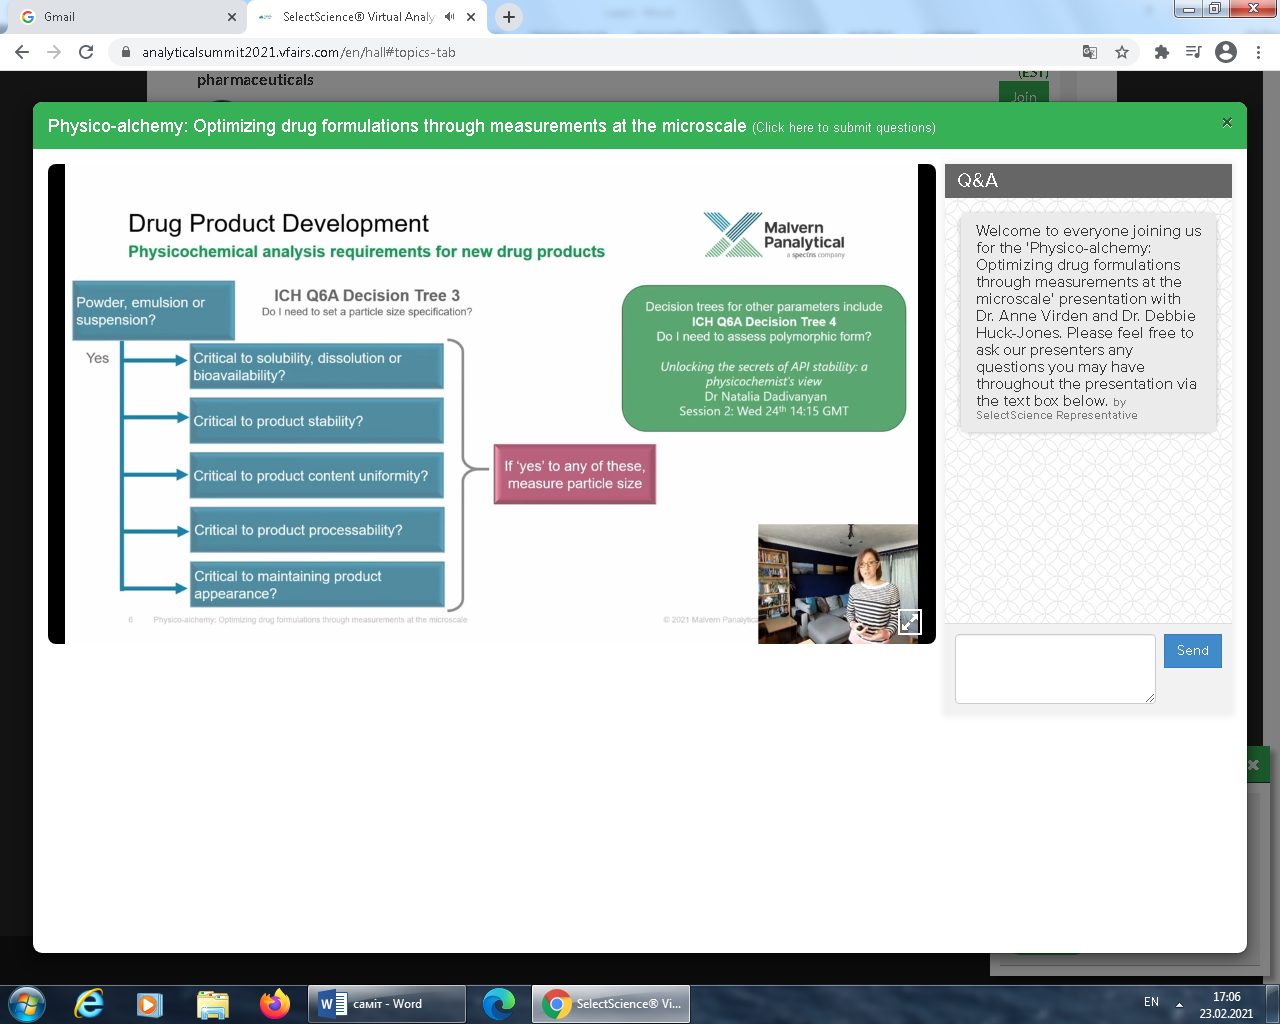Screen dimensions: 1280x1024
Task: Click the translate page icon
Action: pos(1090,52)
